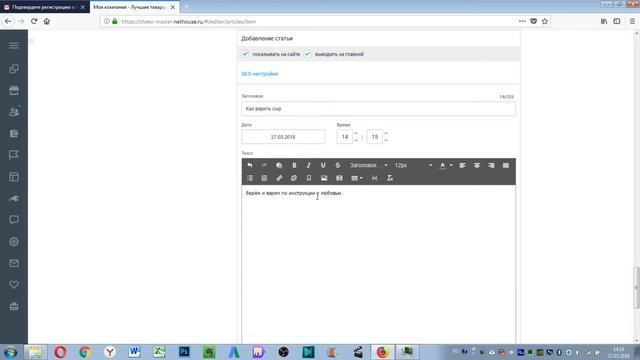The image size is (640, 360).
Task: Clear text formatting
Action: tap(390, 178)
